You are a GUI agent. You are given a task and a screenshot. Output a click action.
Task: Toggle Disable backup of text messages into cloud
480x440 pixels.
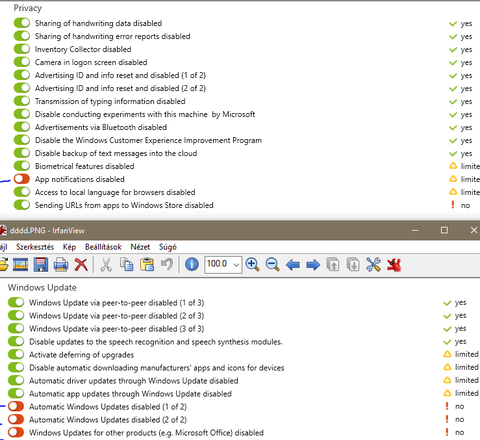point(22,153)
